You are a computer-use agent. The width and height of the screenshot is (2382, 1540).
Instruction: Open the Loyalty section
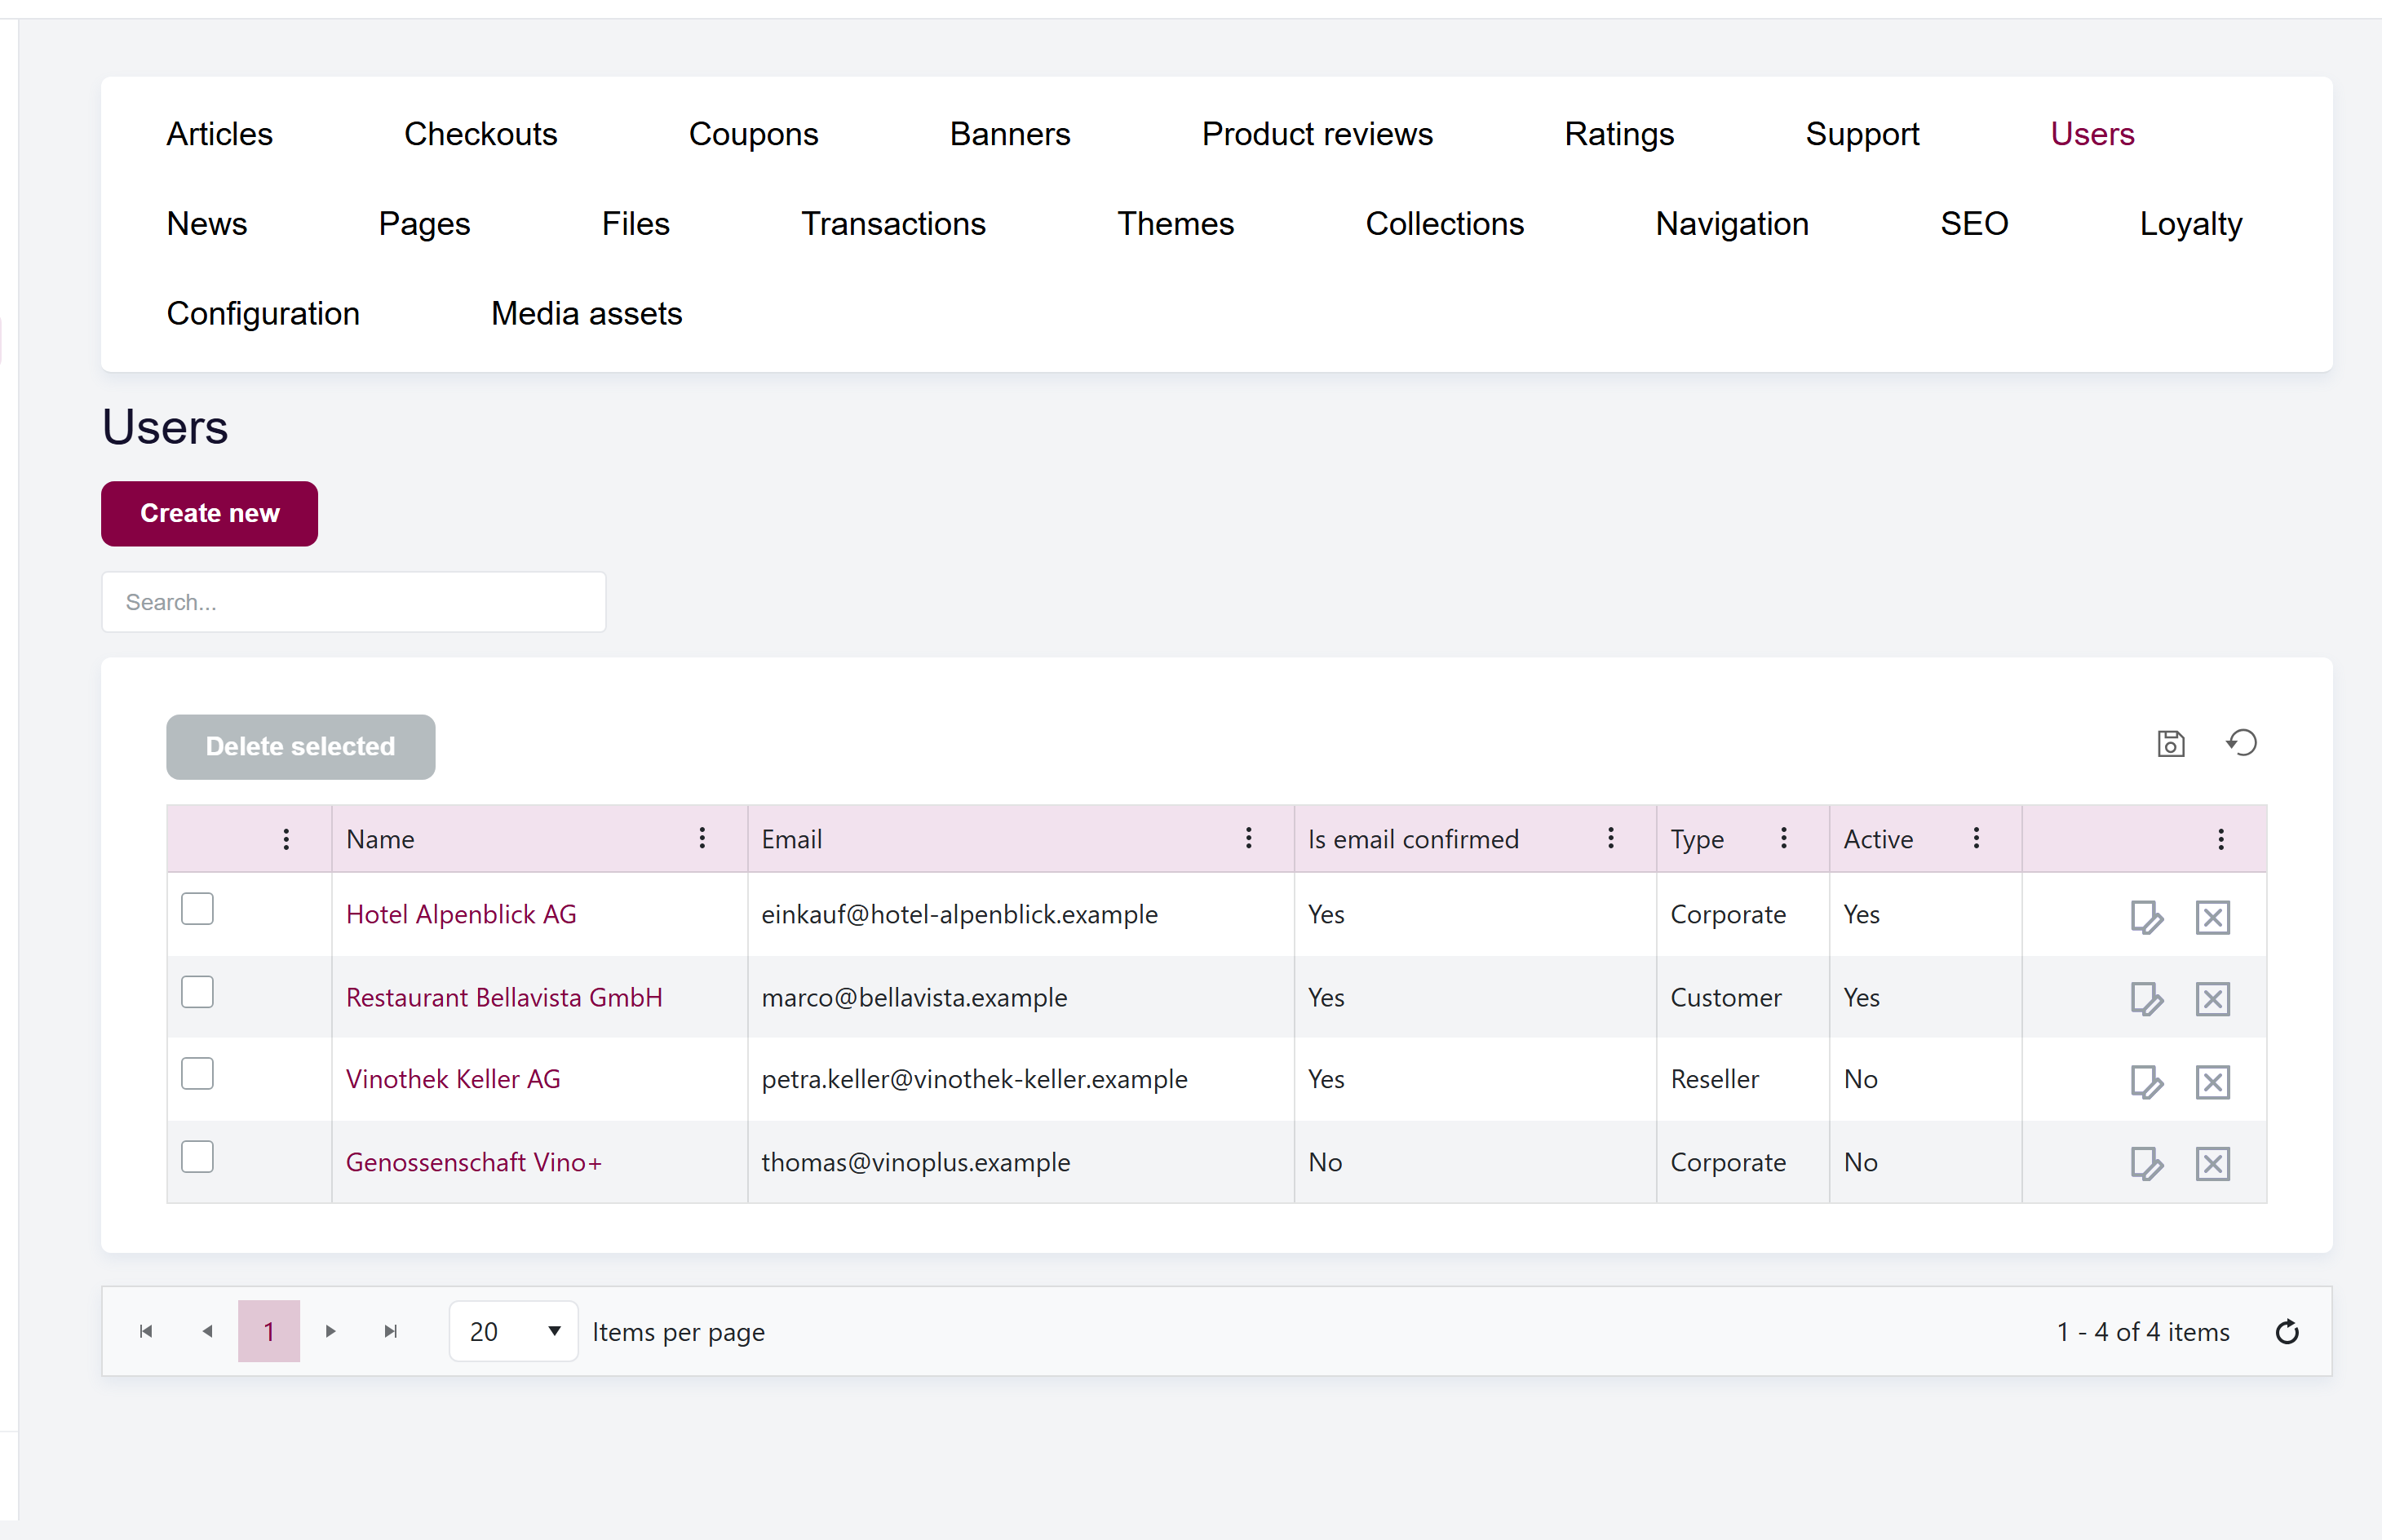pyautogui.click(x=2190, y=224)
